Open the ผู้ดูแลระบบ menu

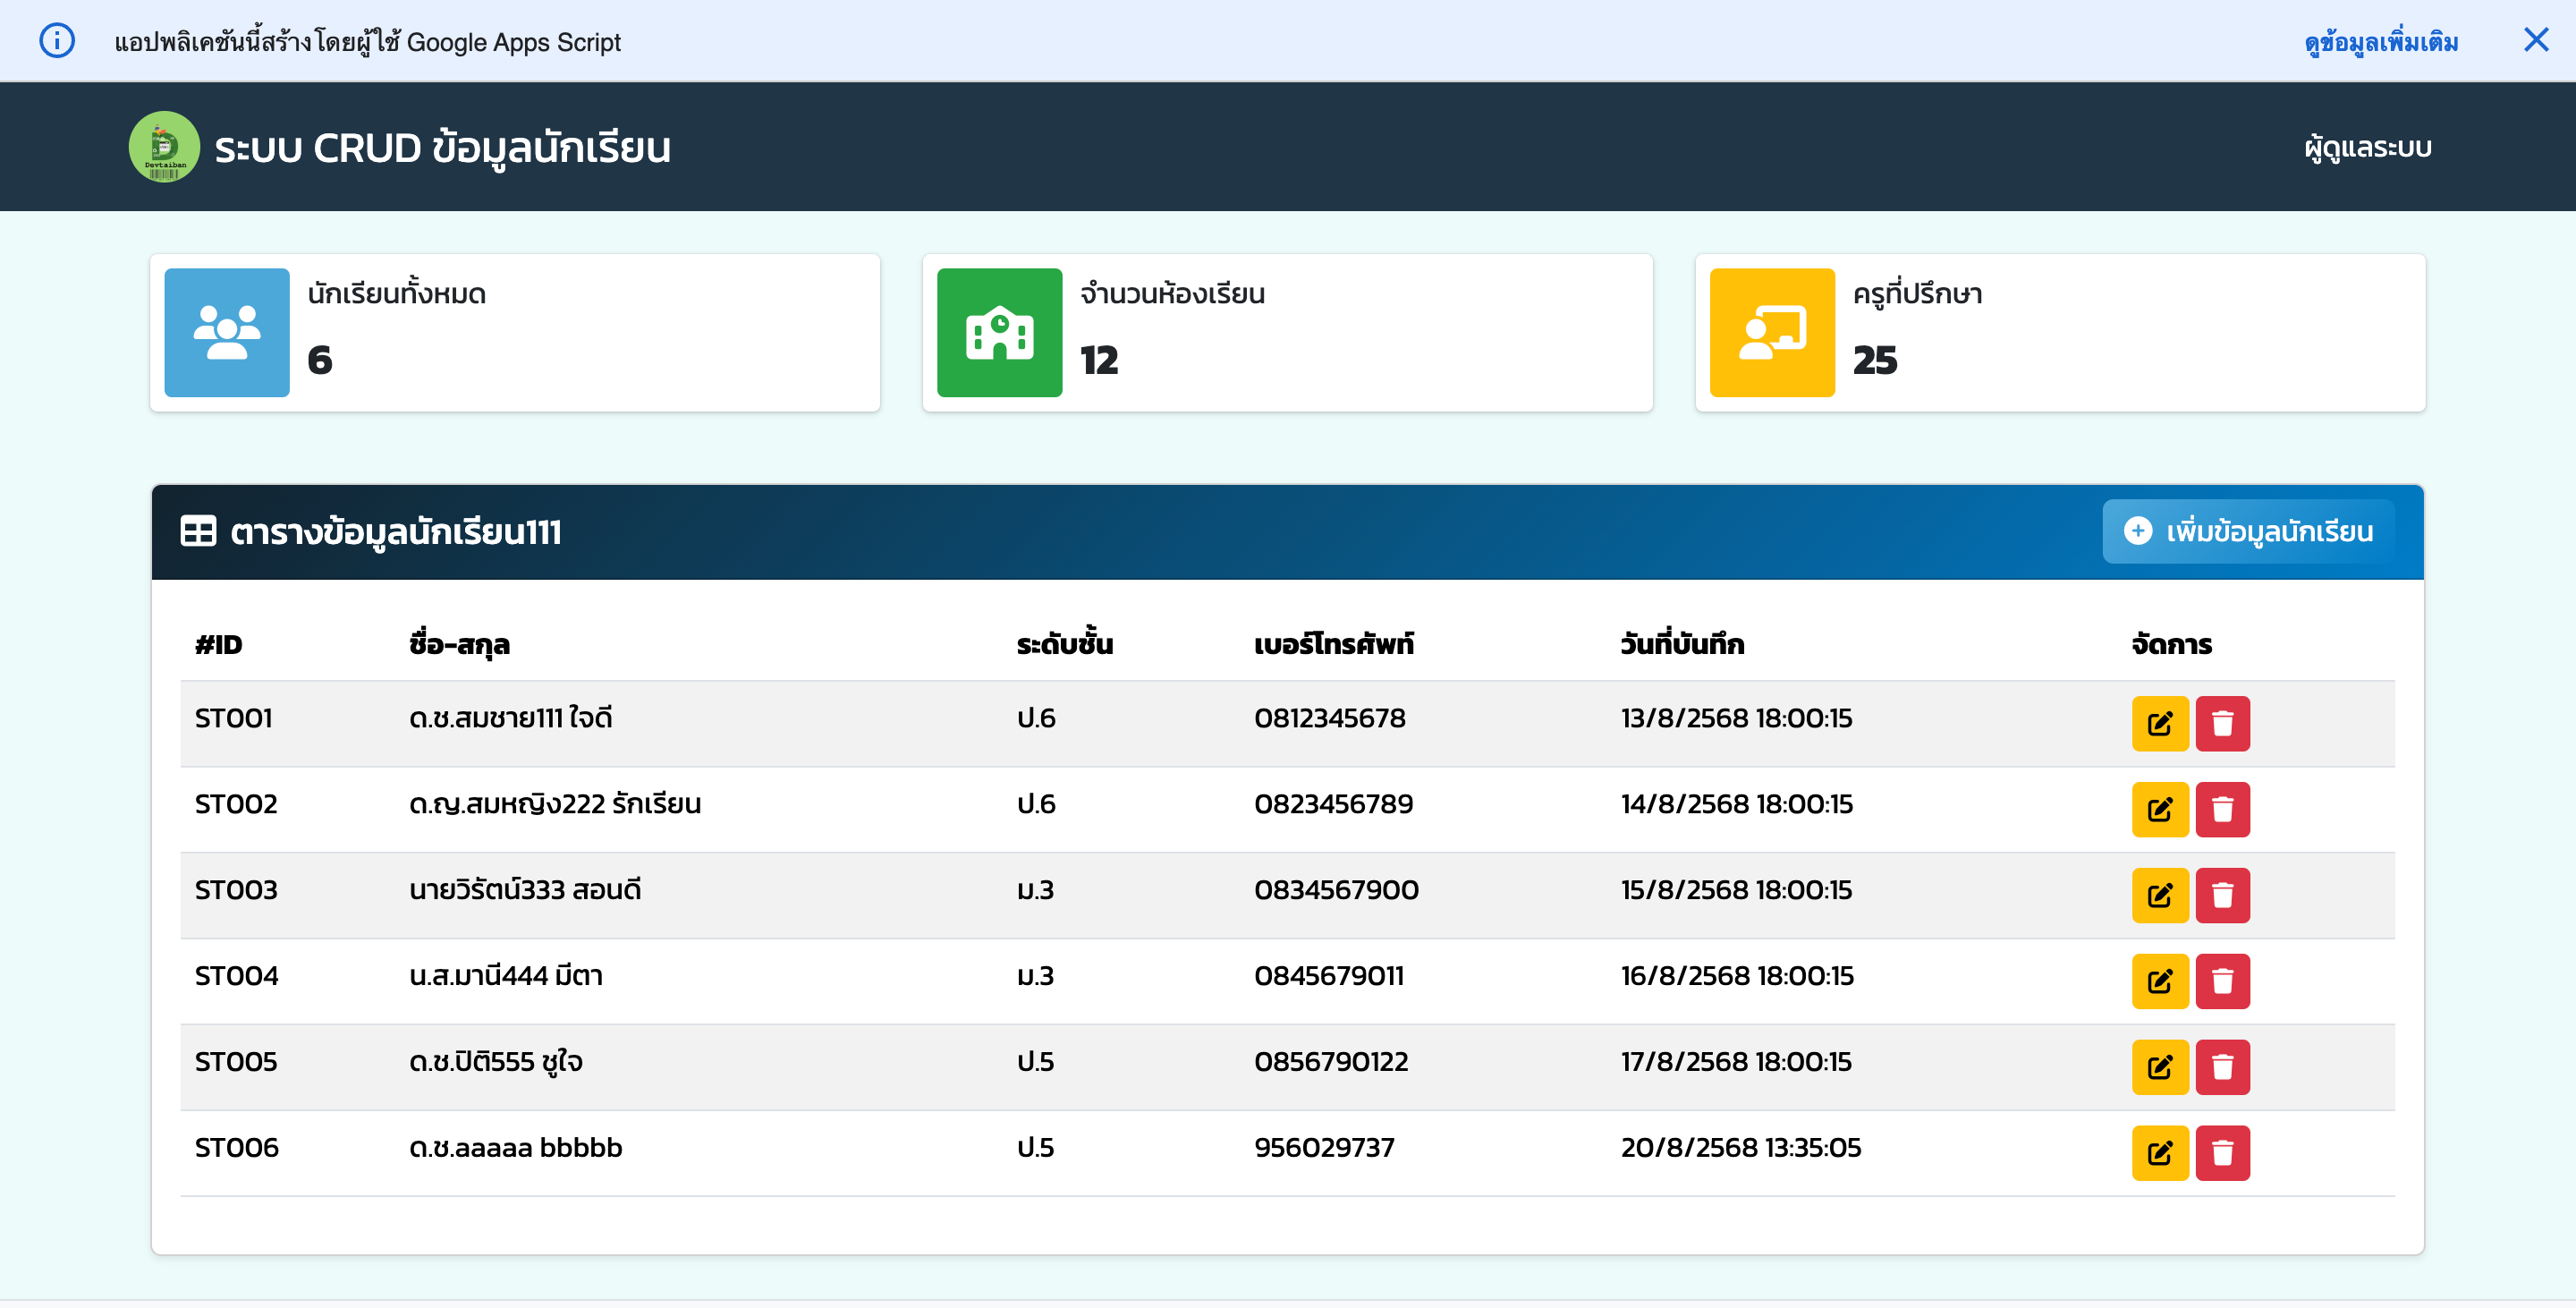2367,146
